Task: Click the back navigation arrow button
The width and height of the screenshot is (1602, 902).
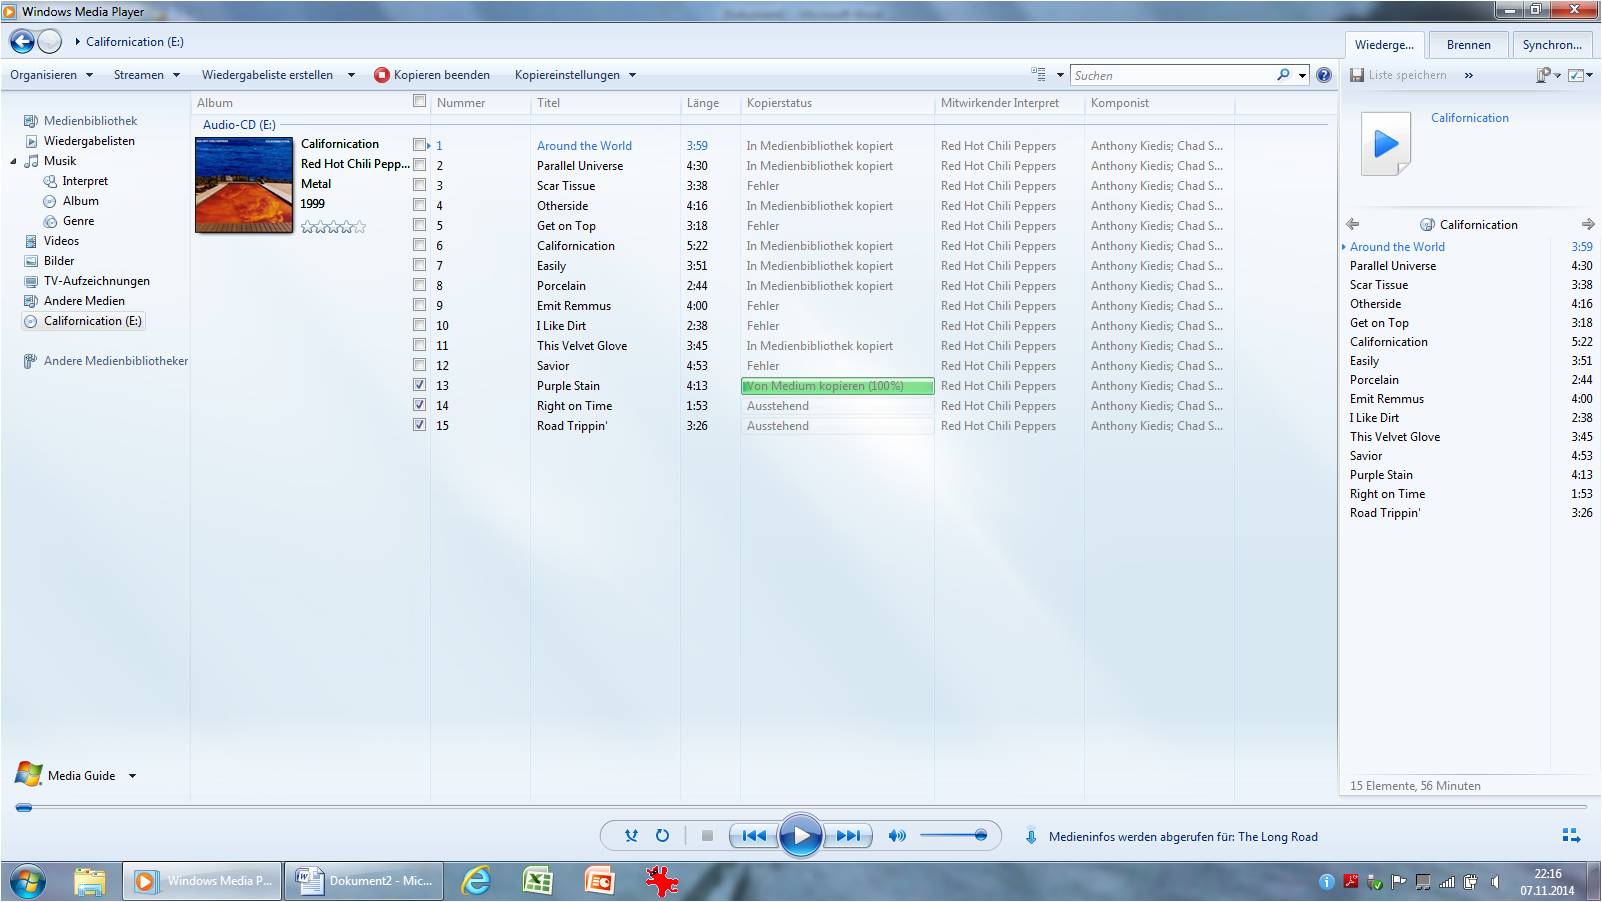Action: (22, 42)
